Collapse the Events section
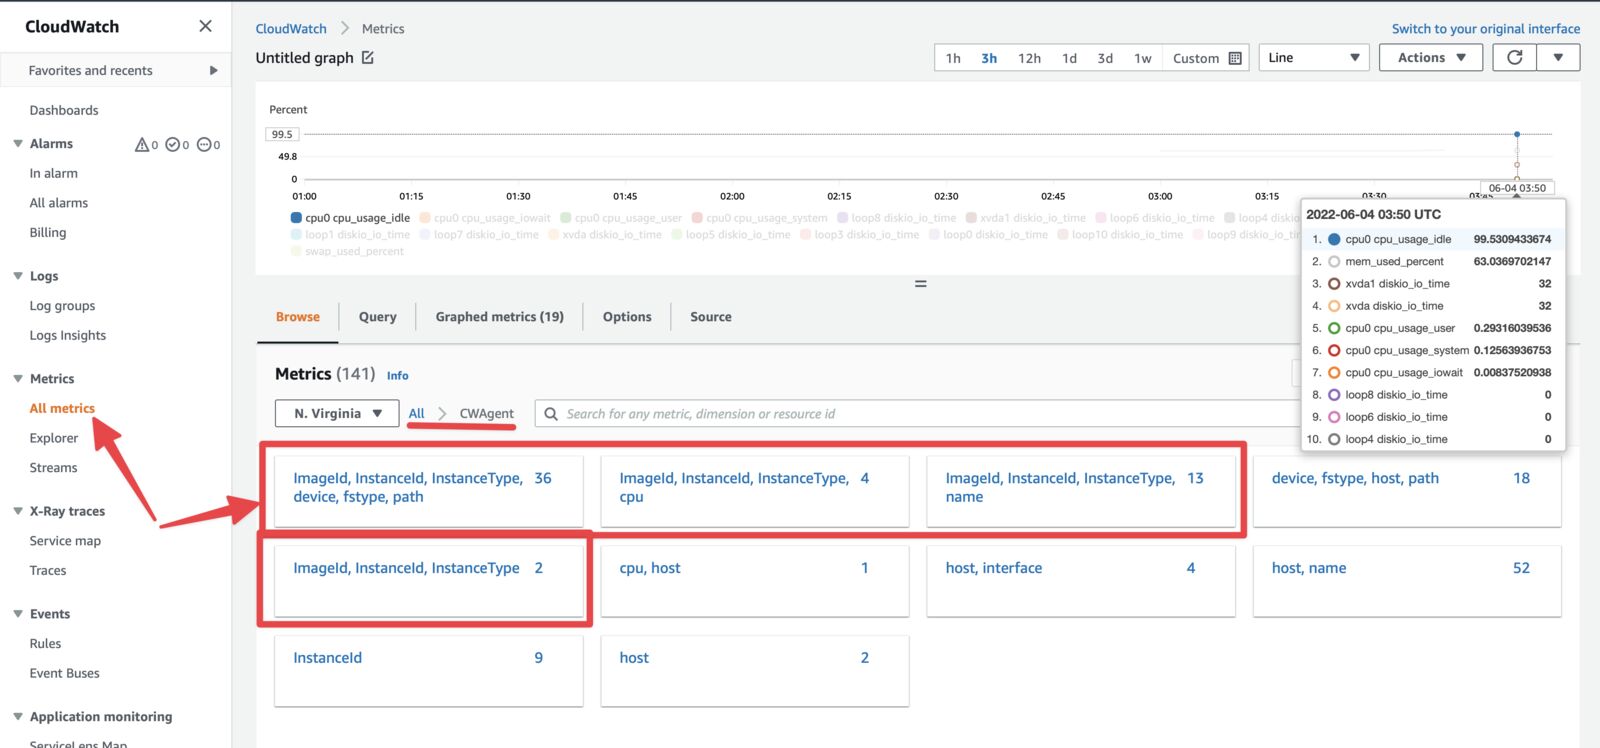1600x748 pixels. pos(18,614)
